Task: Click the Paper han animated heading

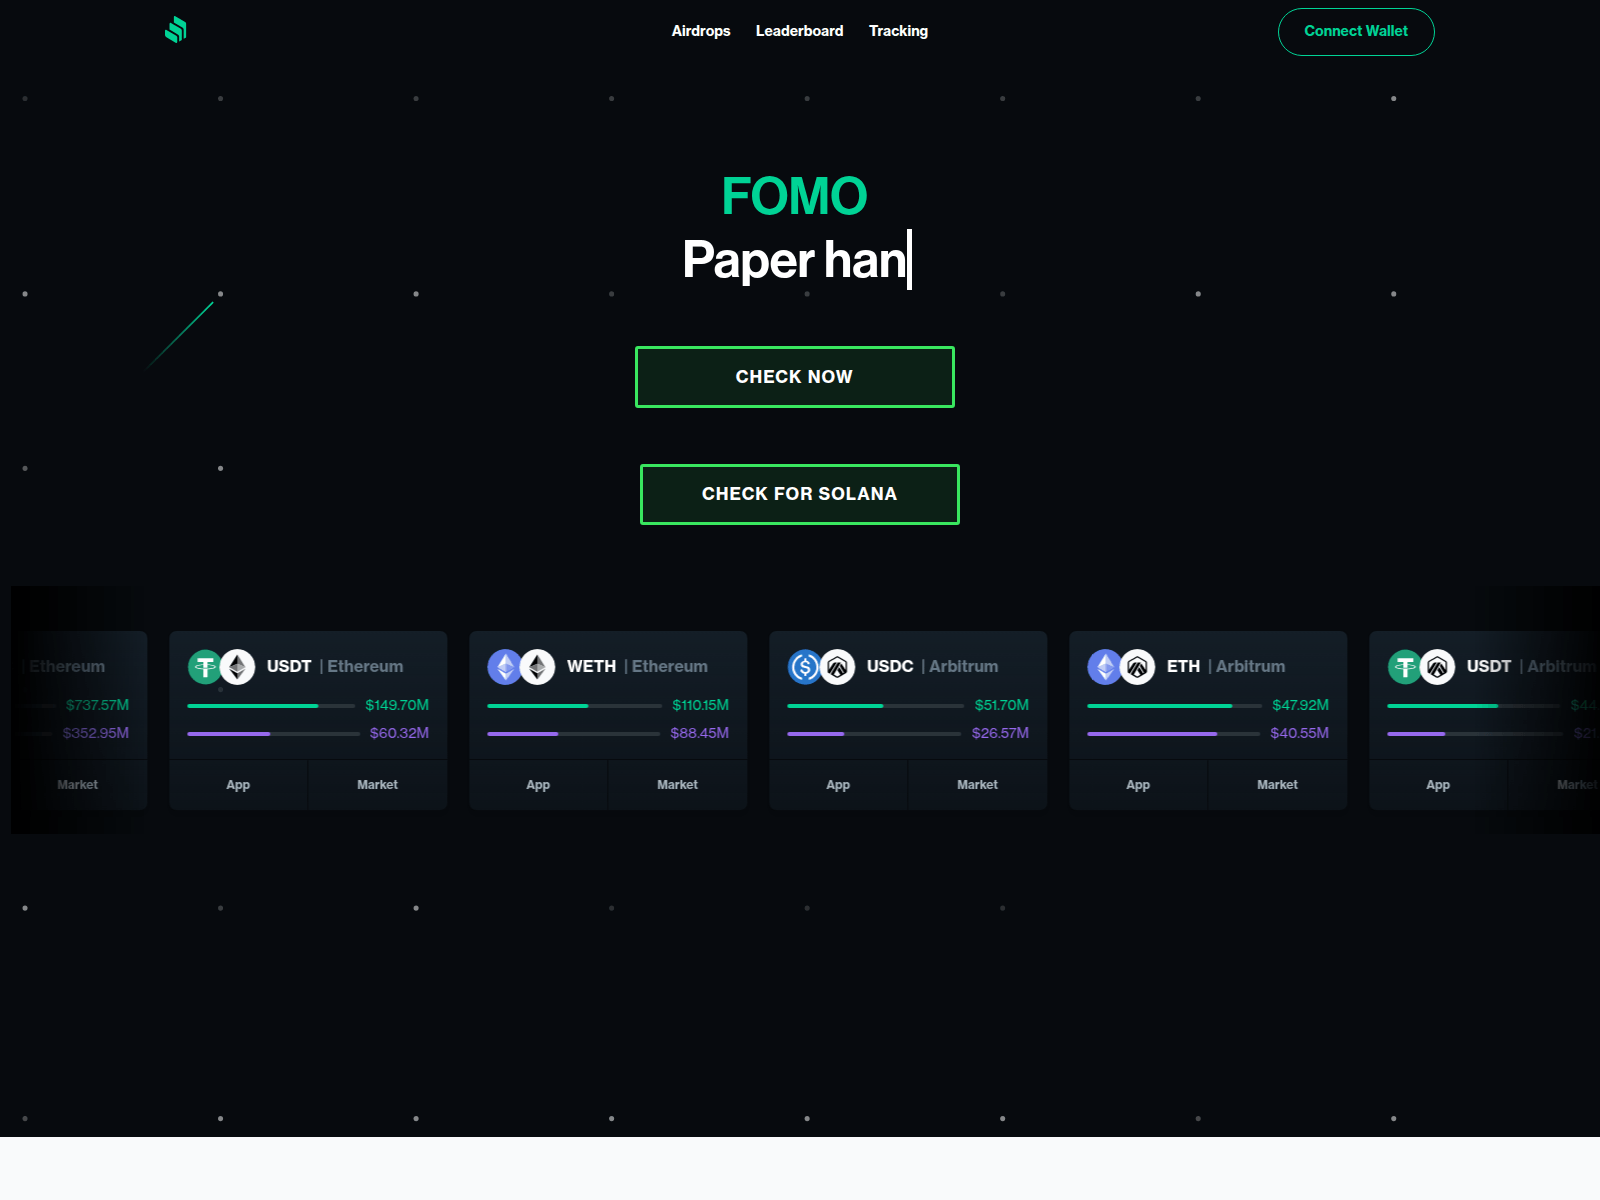Action: click(796, 260)
